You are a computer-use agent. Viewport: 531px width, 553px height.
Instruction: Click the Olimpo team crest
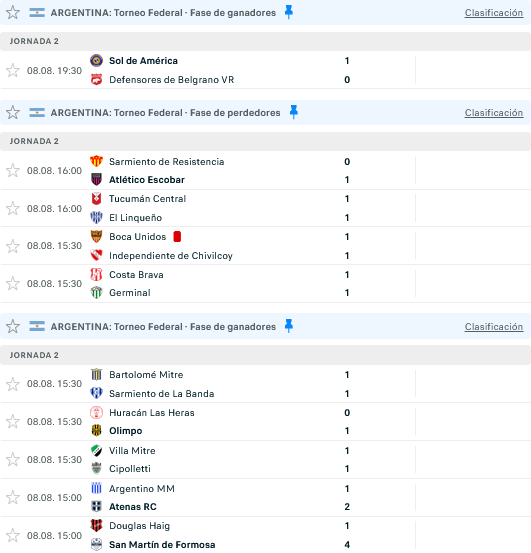(96, 431)
